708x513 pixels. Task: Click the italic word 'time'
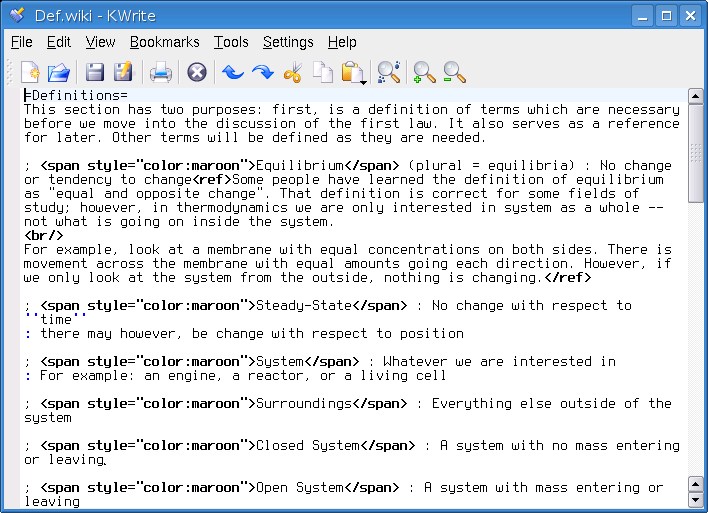point(56,319)
